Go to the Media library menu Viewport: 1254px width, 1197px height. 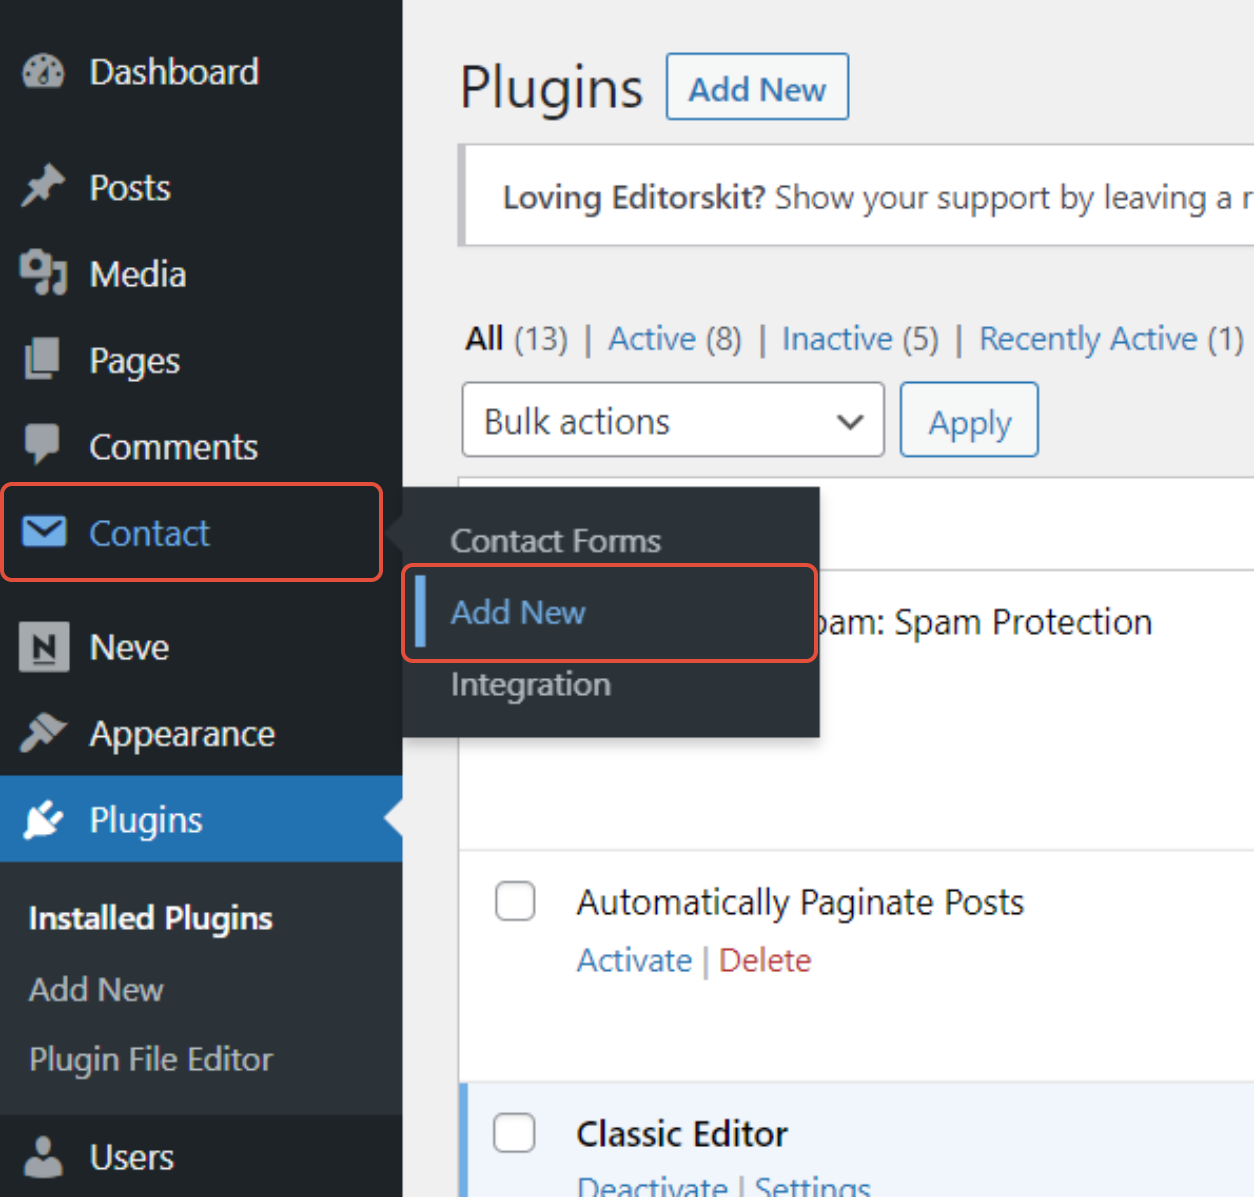coord(201,274)
